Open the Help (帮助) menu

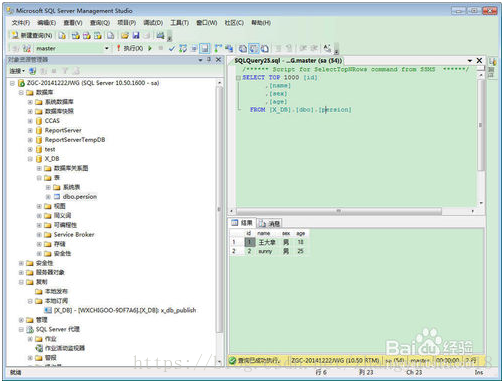[x=261, y=23]
